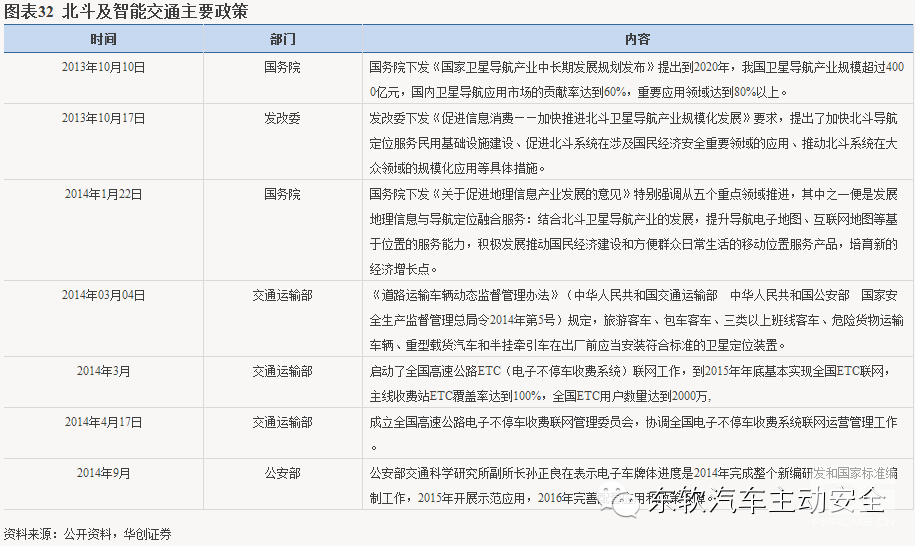Click the chart title 图表32 北斗及智能交通主要政策
The image size is (915, 546).
point(126,12)
